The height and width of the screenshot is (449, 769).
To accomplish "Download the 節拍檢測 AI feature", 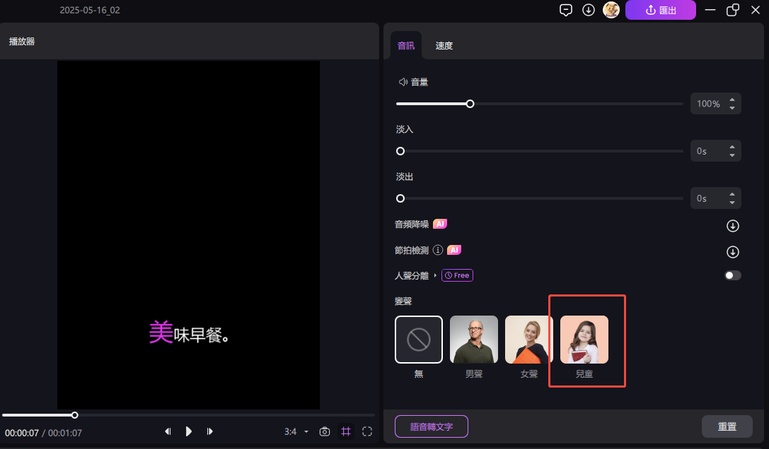I will coord(732,252).
